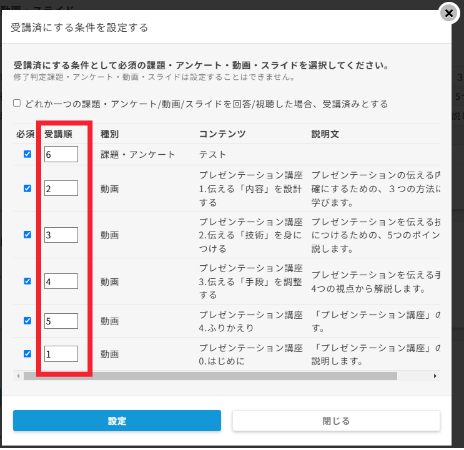The height and width of the screenshot is (450, 464).
Task: Toggle required checkbox for 1.伝える「内容」 video
Action: pos(27,188)
